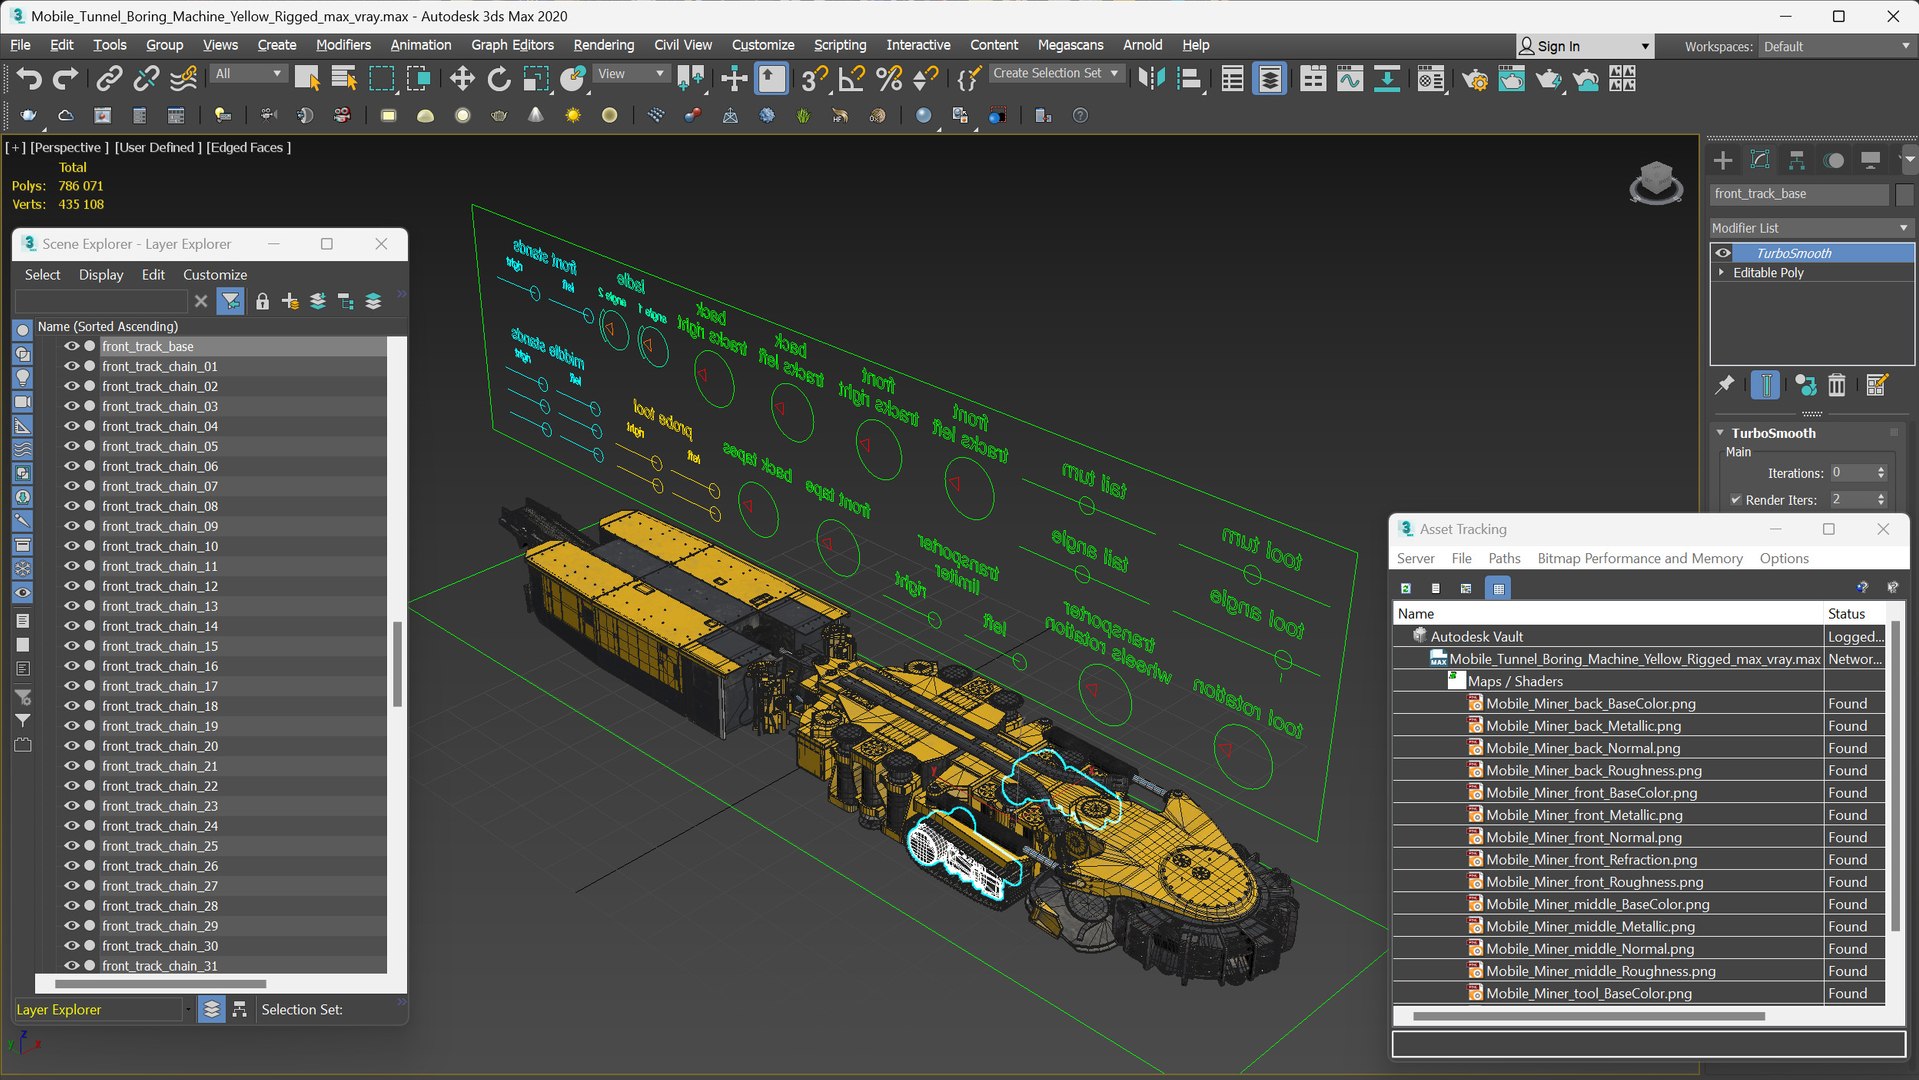The height and width of the screenshot is (1080, 1919).
Task: Open the Modifiers menu
Action: (x=343, y=45)
